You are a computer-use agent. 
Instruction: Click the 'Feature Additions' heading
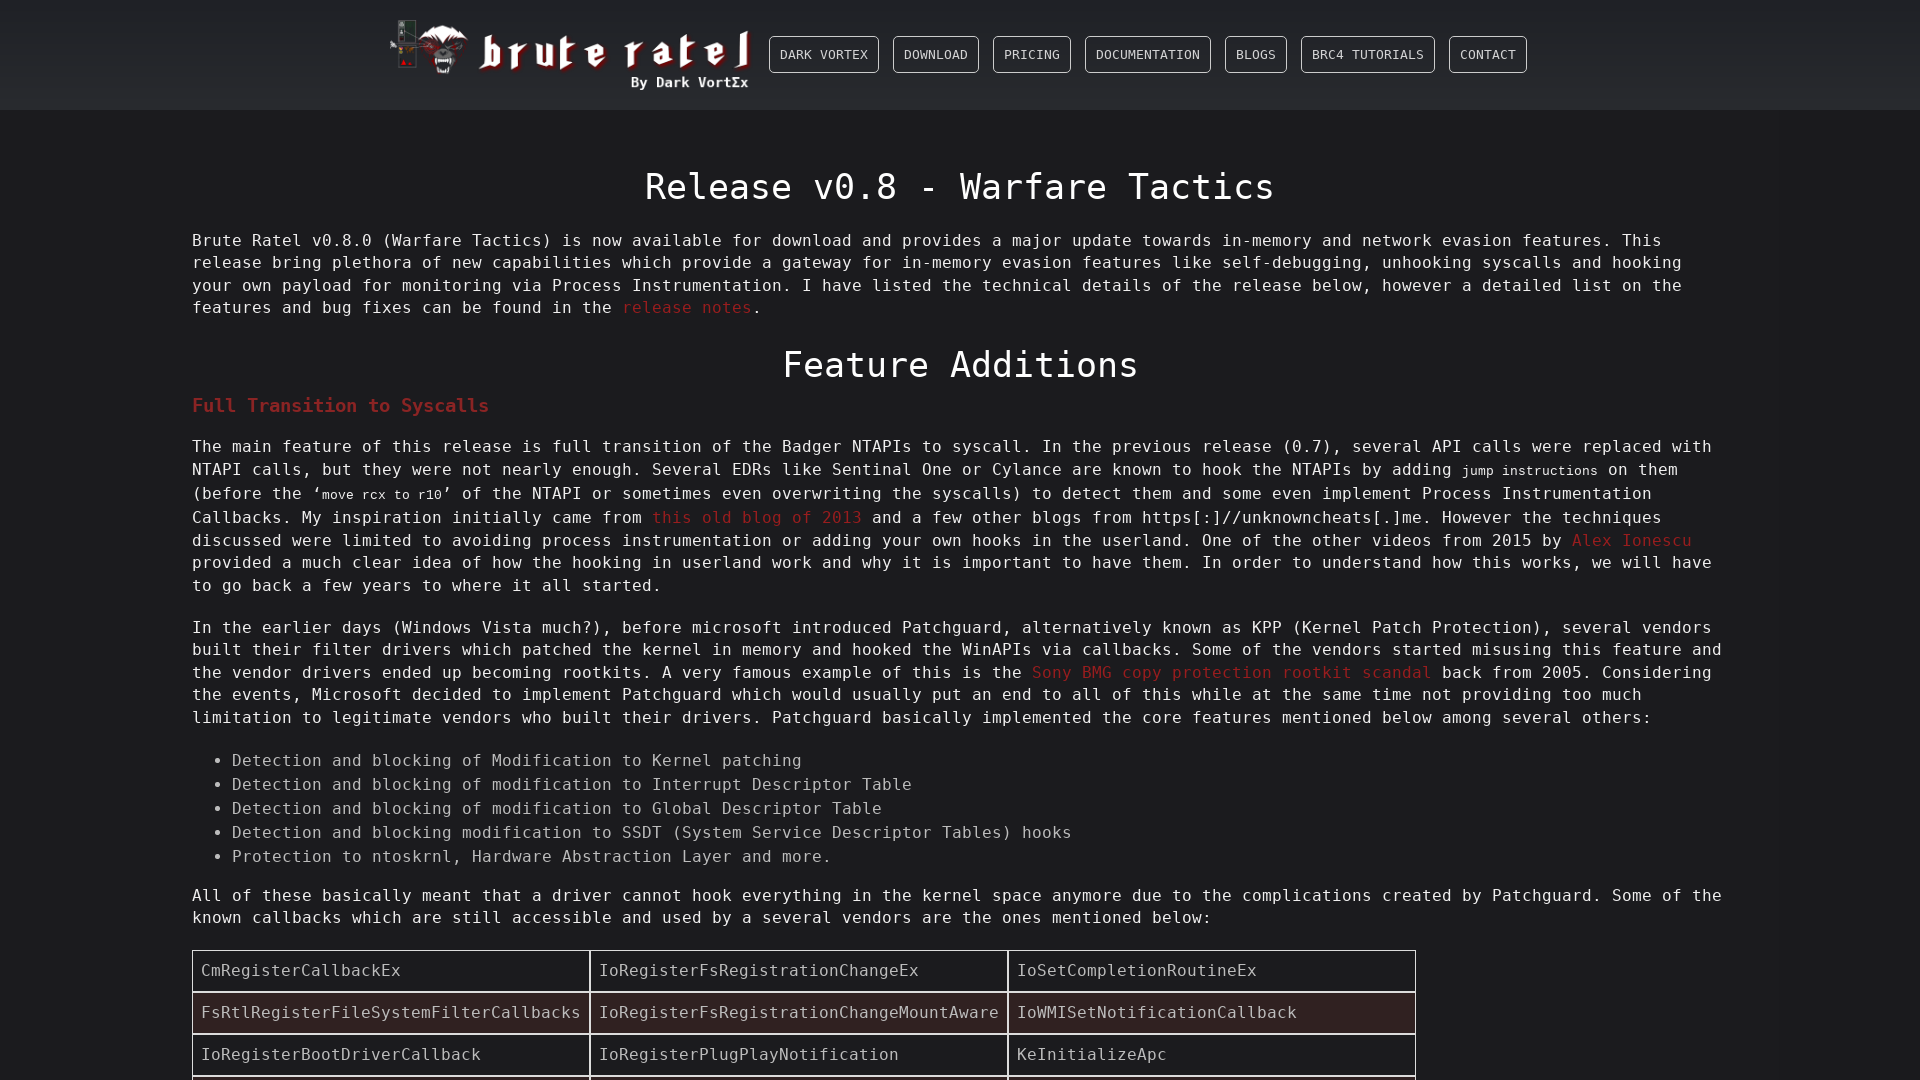[x=959, y=365]
